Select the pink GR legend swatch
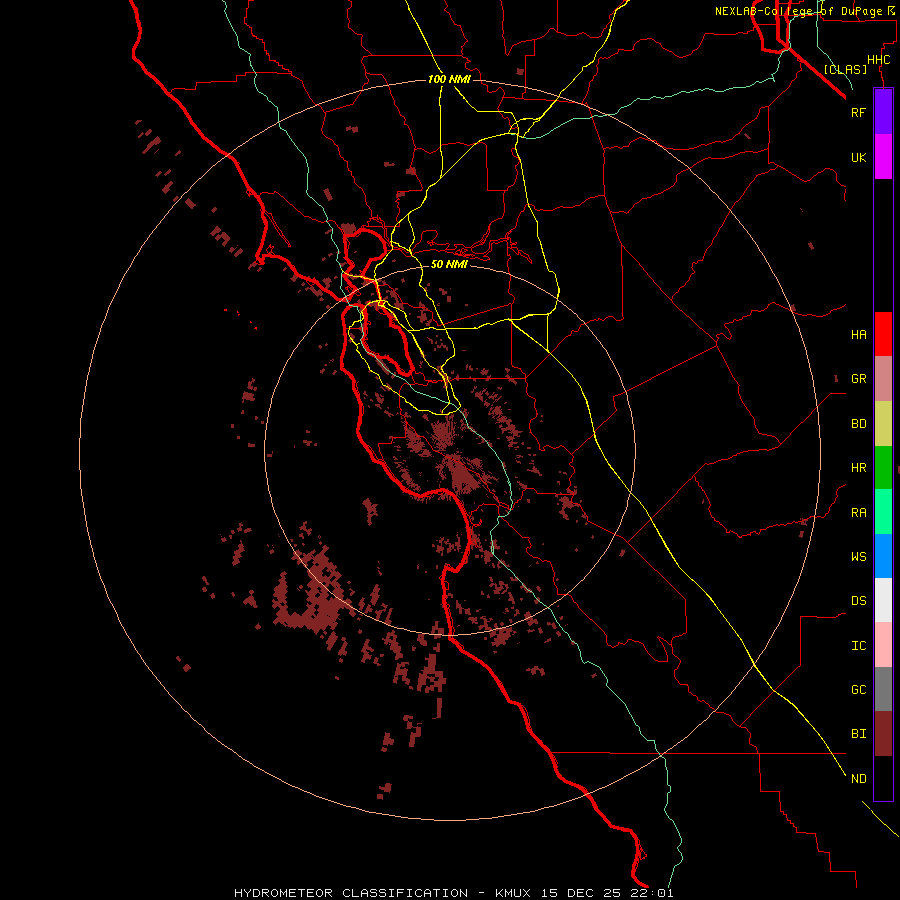The image size is (900, 900). click(883, 379)
